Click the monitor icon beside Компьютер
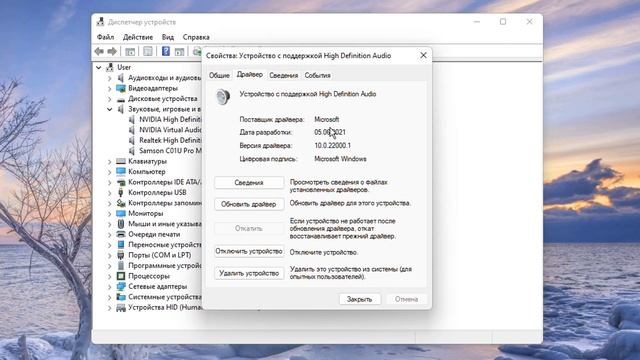The height and width of the screenshot is (360, 640). pos(121,171)
